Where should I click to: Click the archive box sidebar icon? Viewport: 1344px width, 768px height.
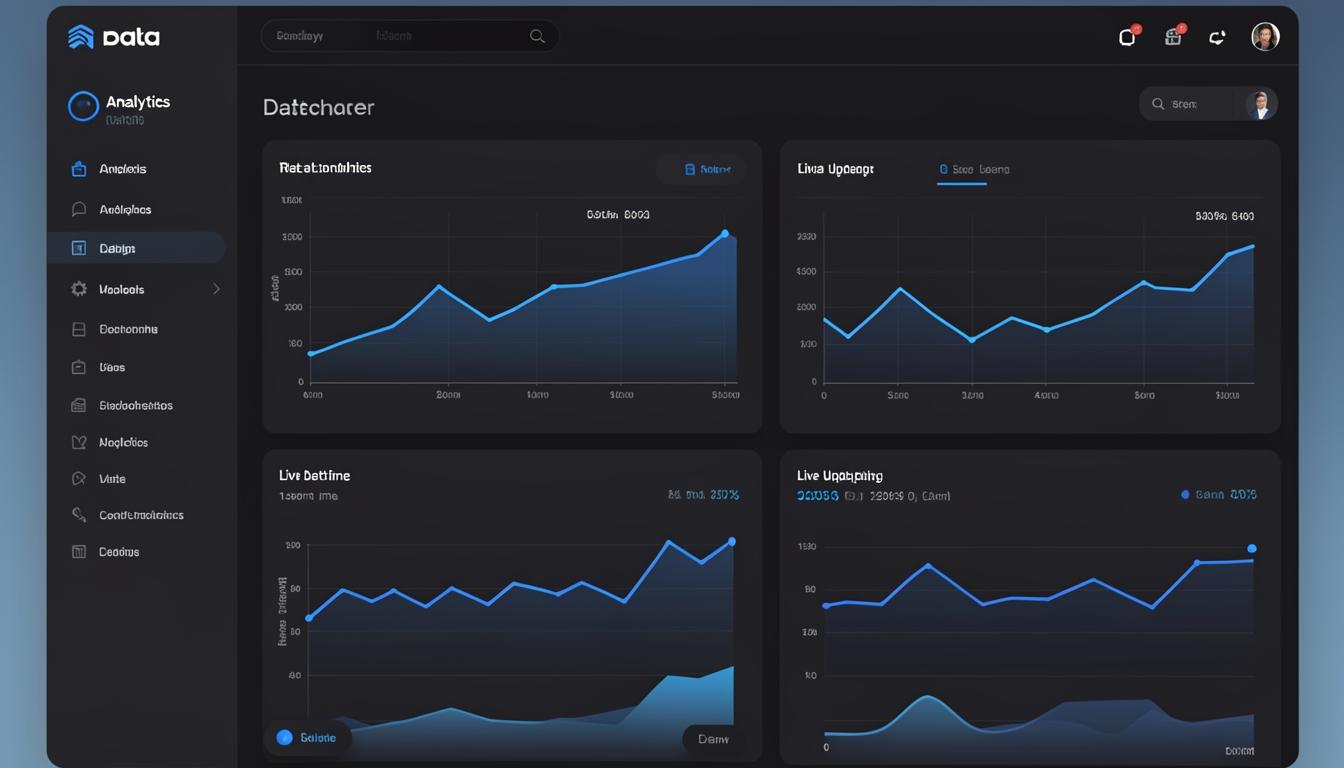79,329
